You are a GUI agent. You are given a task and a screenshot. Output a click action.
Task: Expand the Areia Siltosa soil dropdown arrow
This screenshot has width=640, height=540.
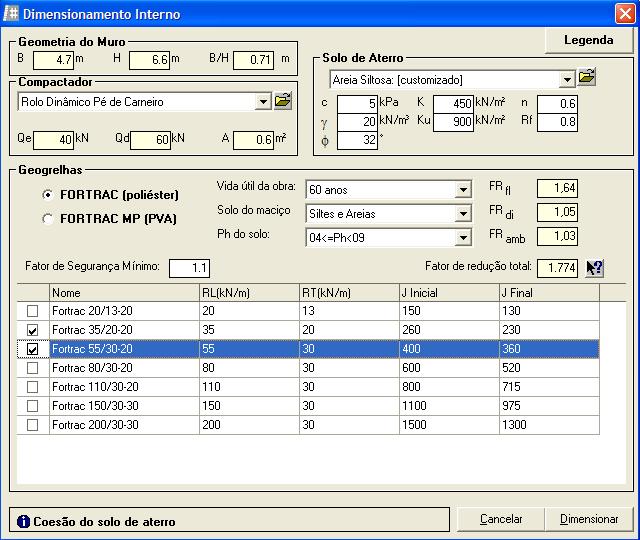click(x=567, y=80)
